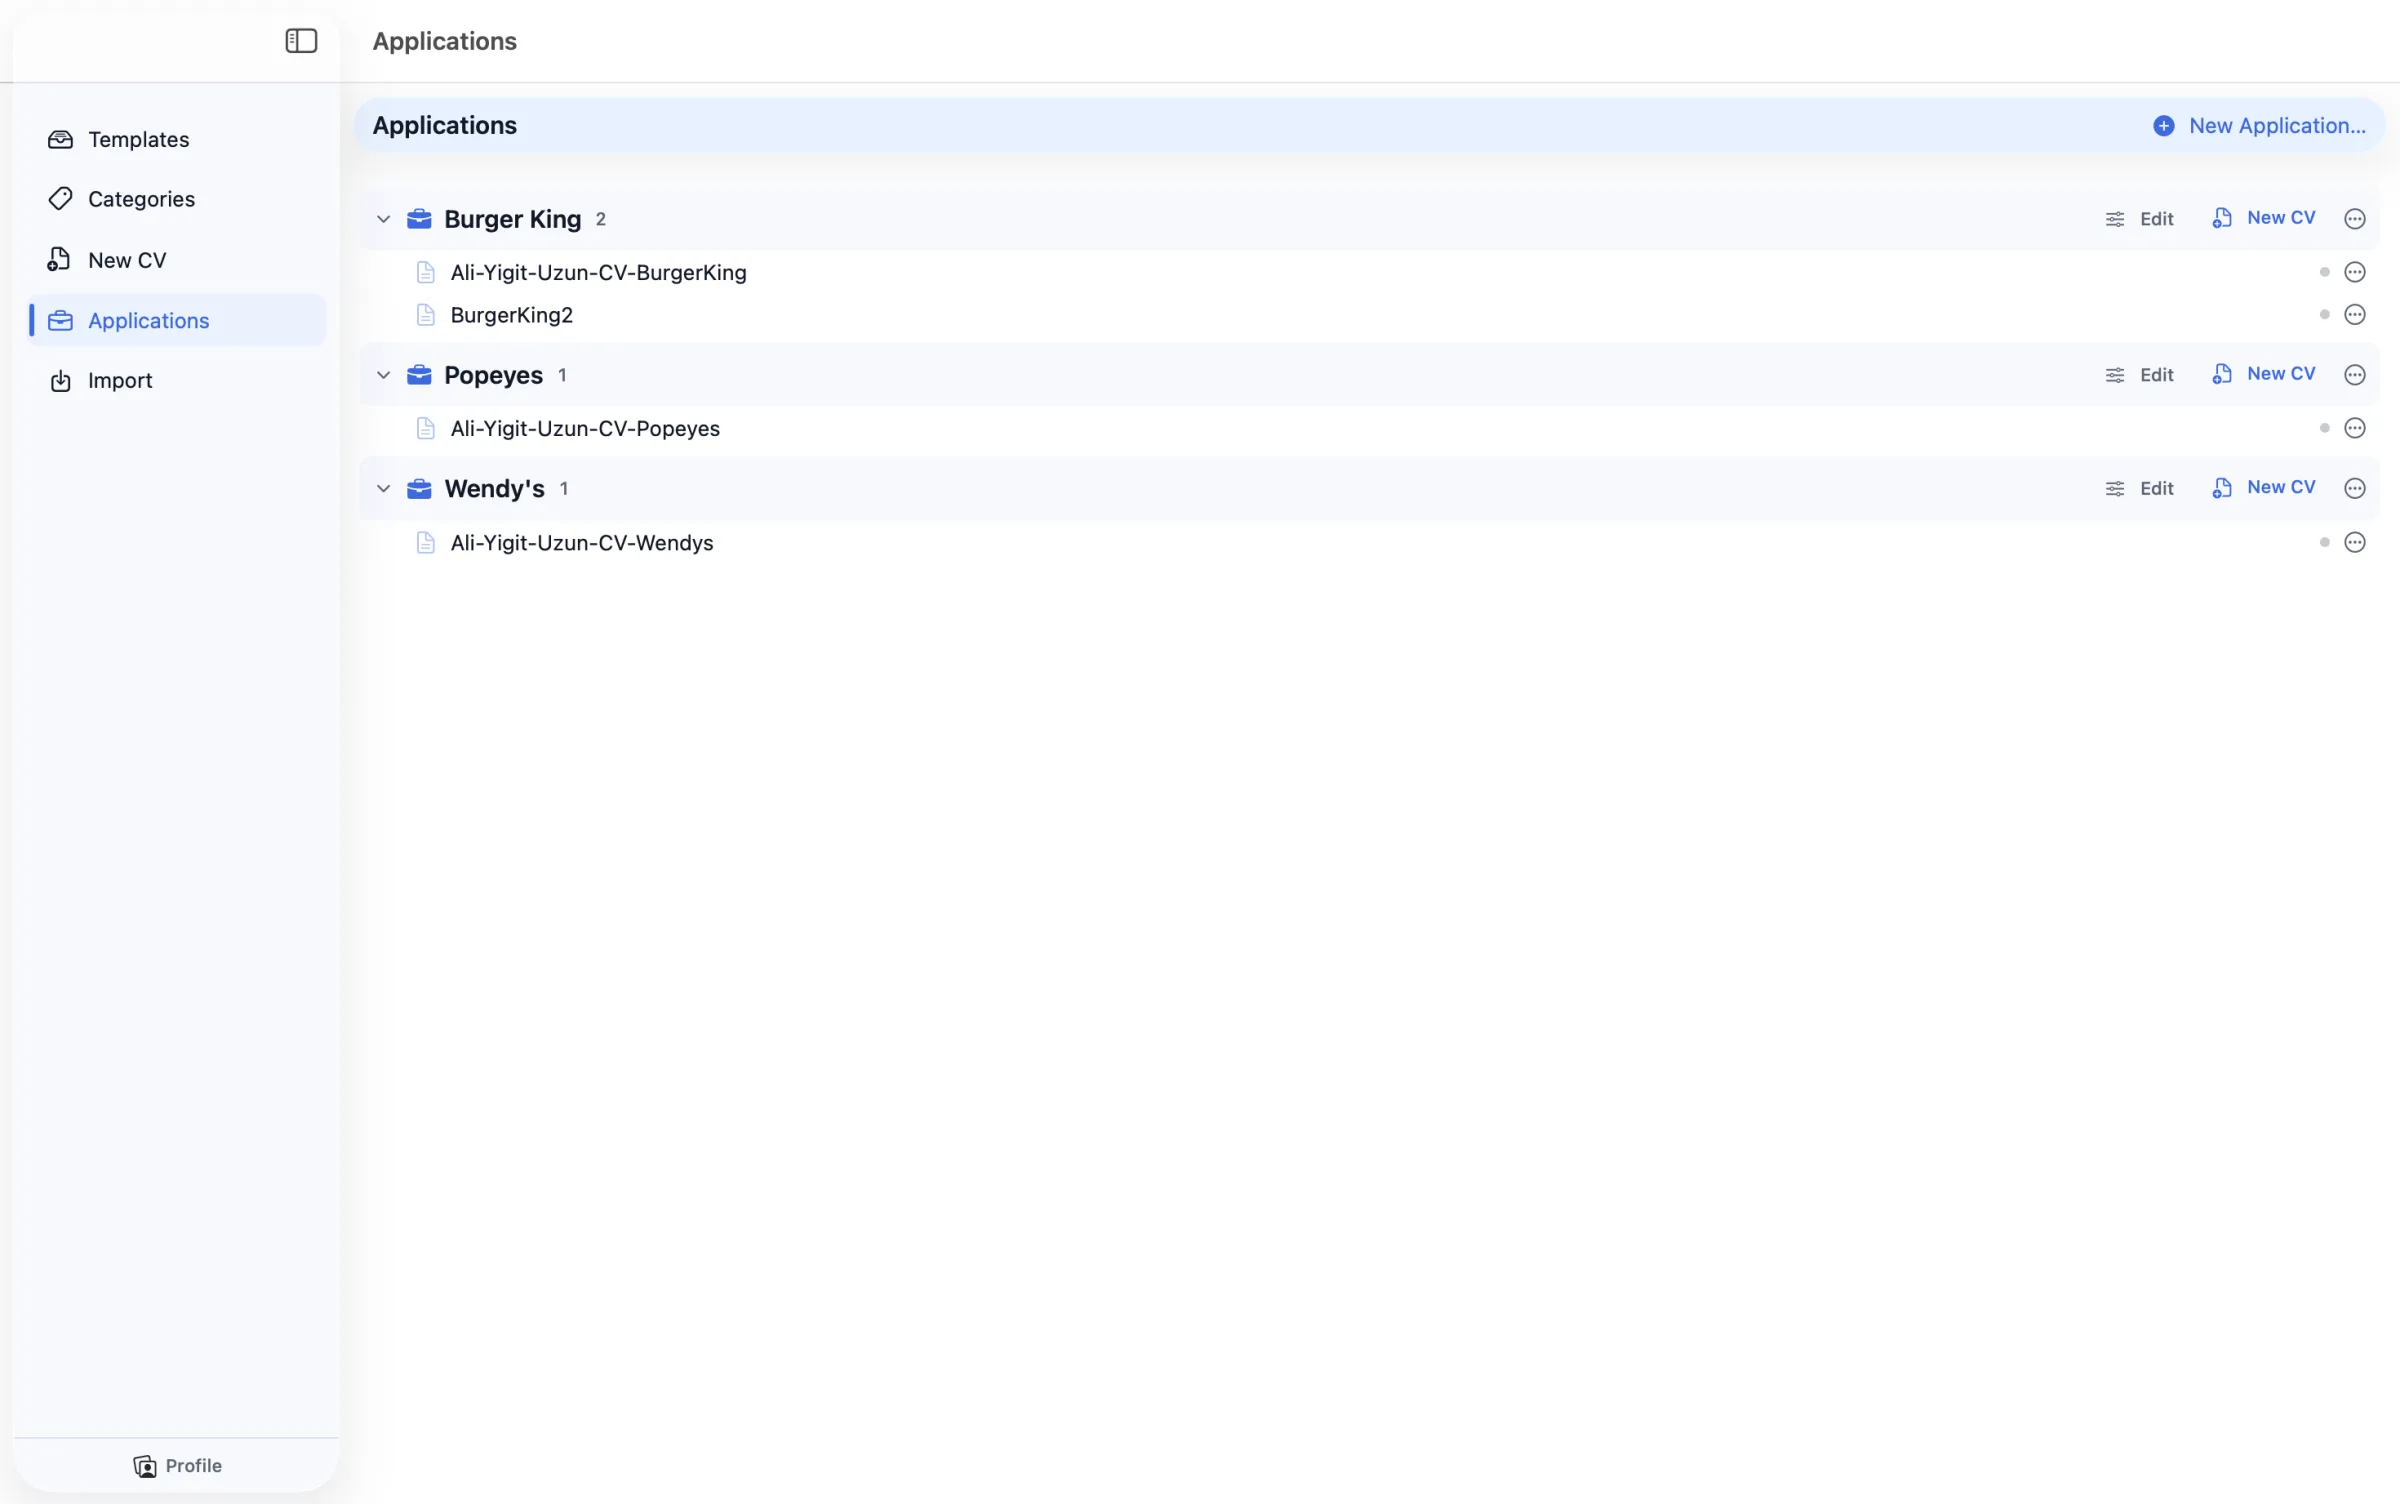Click the briefcase icon next to Popeyes
This screenshot has height=1504, width=2400.
click(419, 375)
